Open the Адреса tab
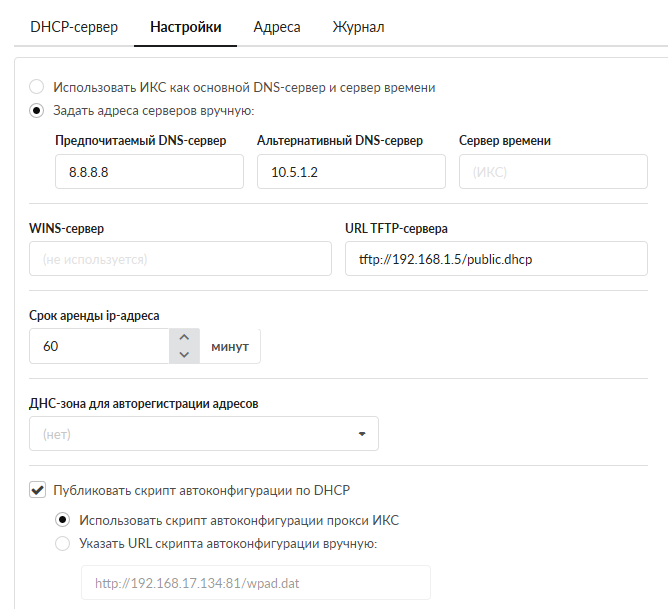 point(277,27)
